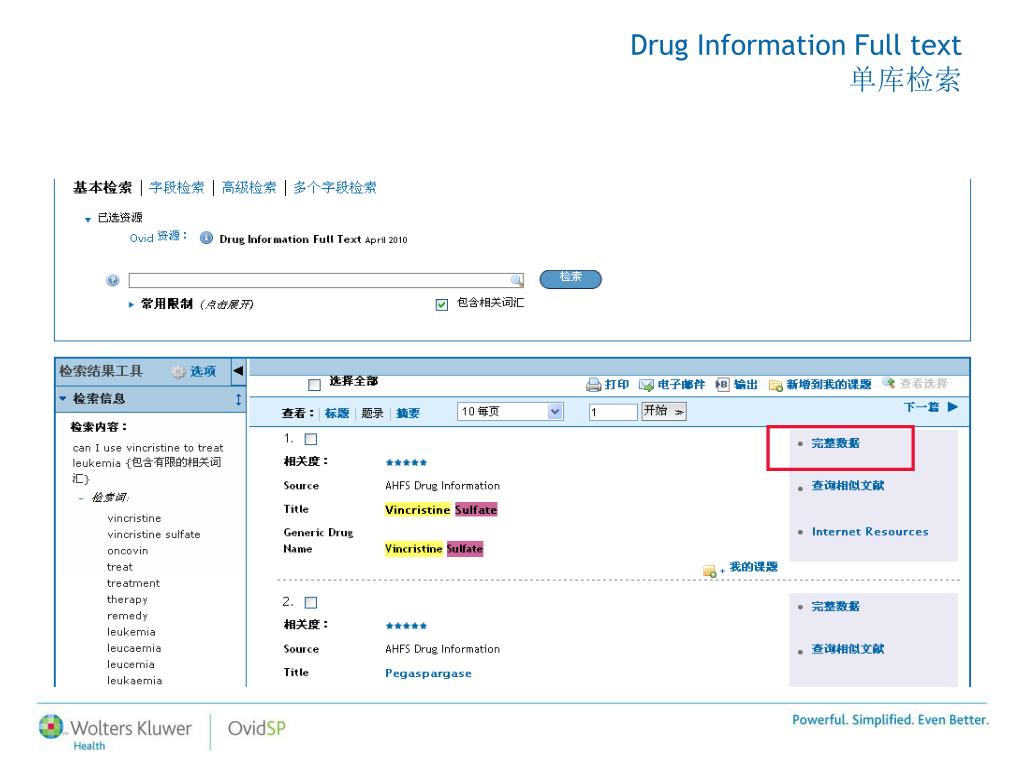
Task: Click the 下一篇 next arrow icon
Action: [953, 407]
